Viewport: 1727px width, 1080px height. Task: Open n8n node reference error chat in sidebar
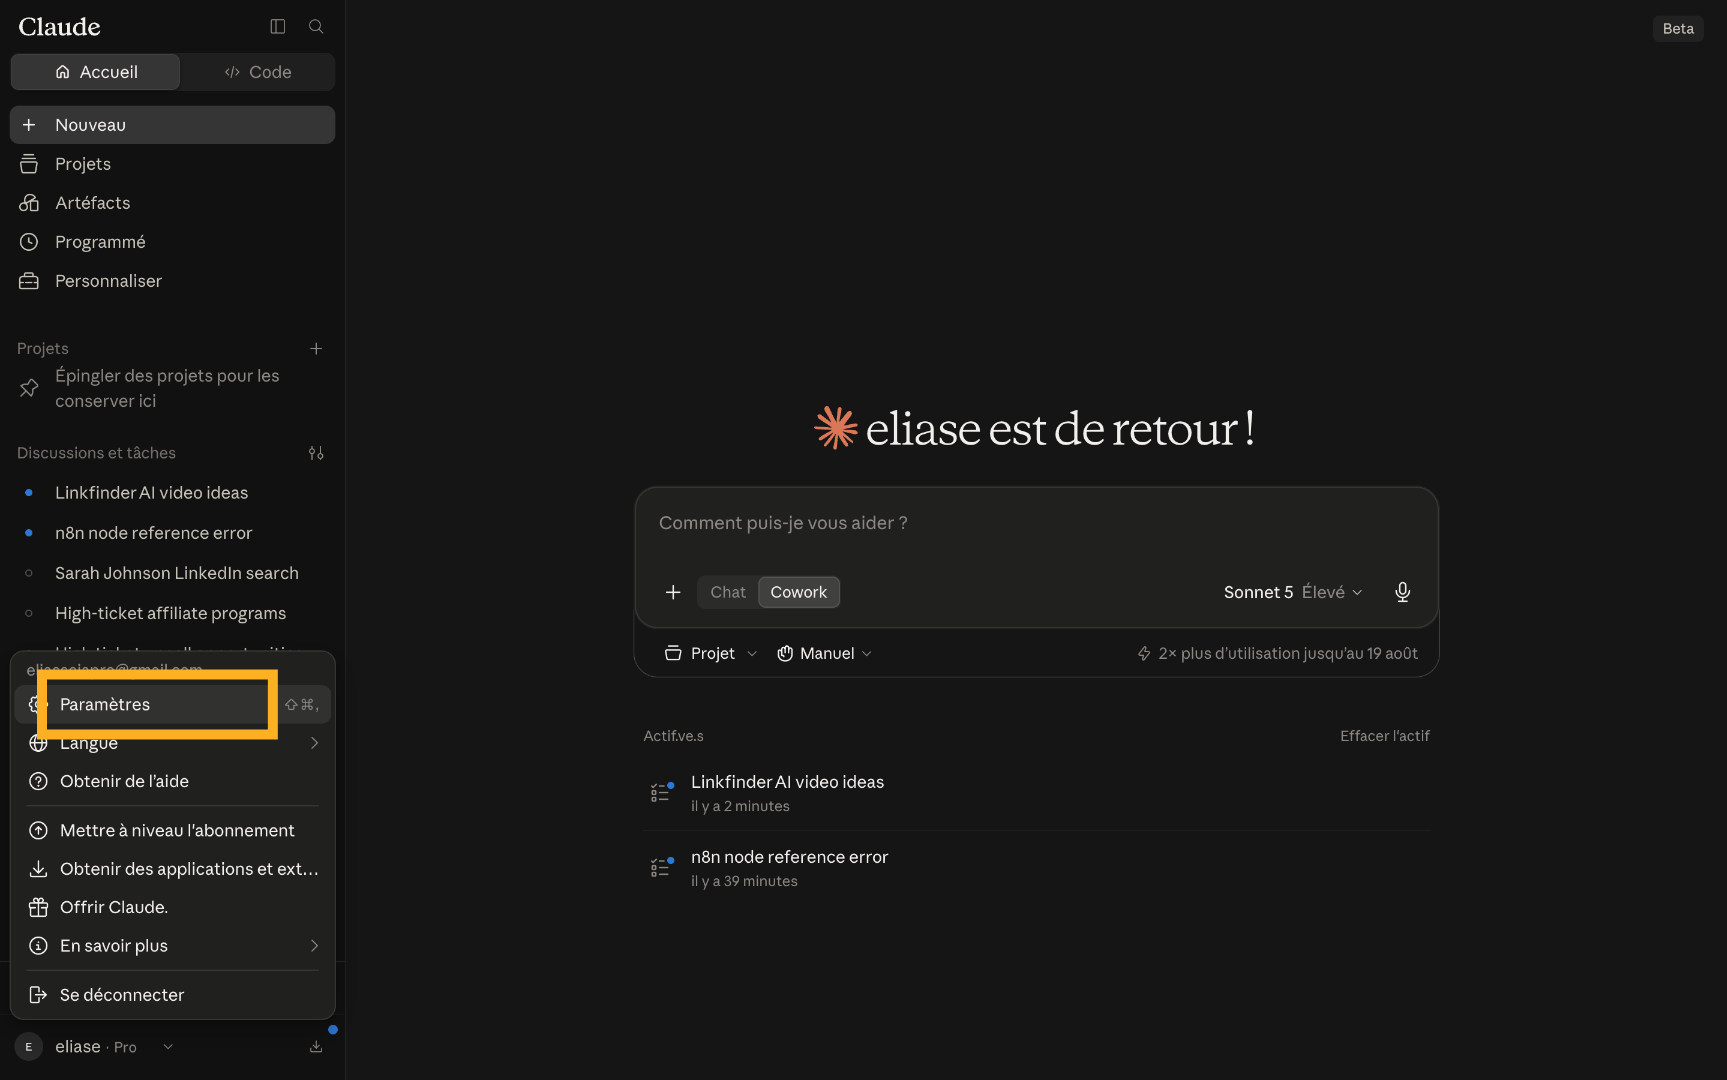point(172,533)
